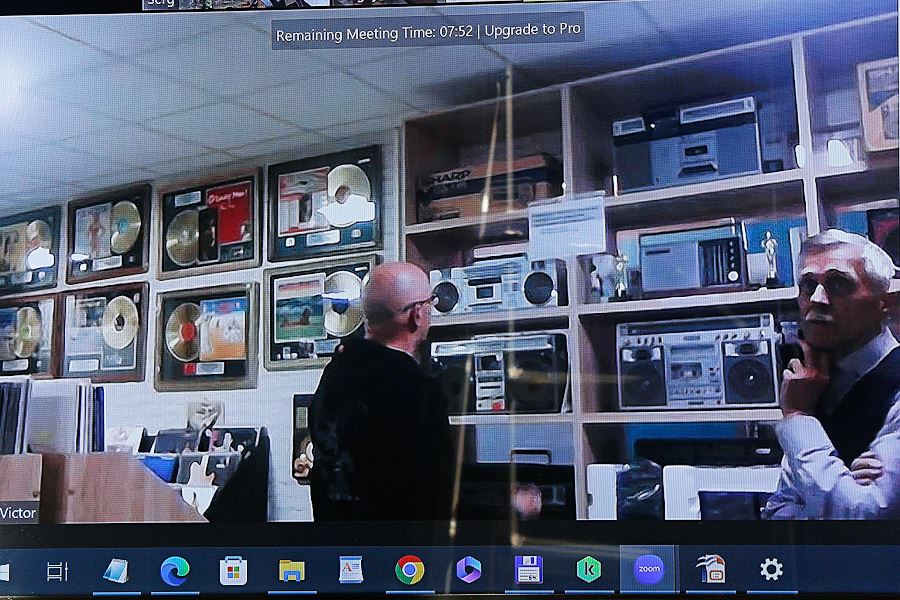The width and height of the screenshot is (900, 600).
Task: Open Task View from the taskbar
Action: click(x=57, y=571)
